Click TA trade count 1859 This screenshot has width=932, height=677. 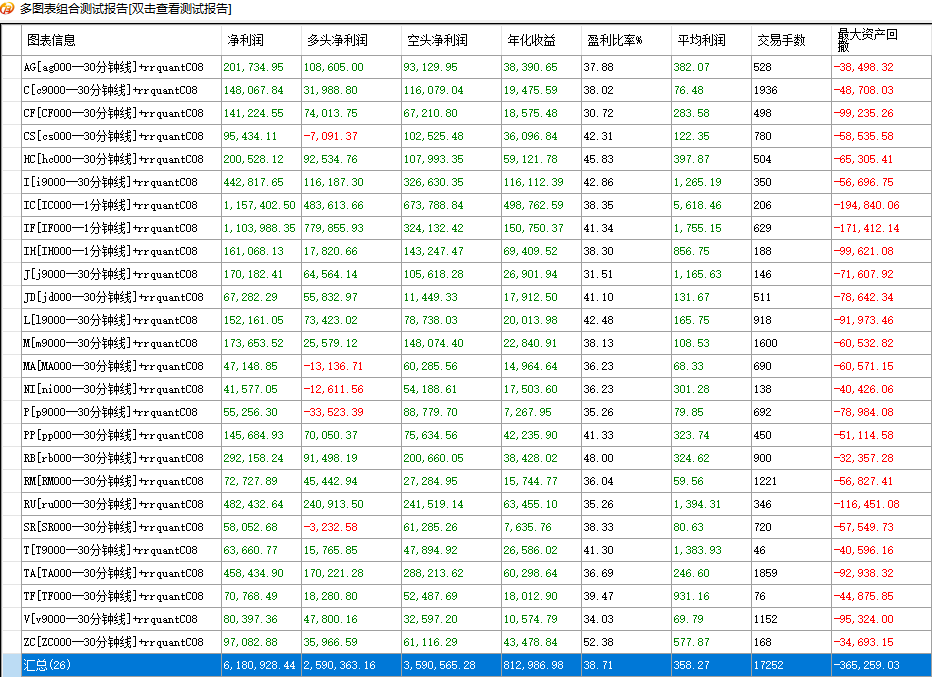point(765,573)
